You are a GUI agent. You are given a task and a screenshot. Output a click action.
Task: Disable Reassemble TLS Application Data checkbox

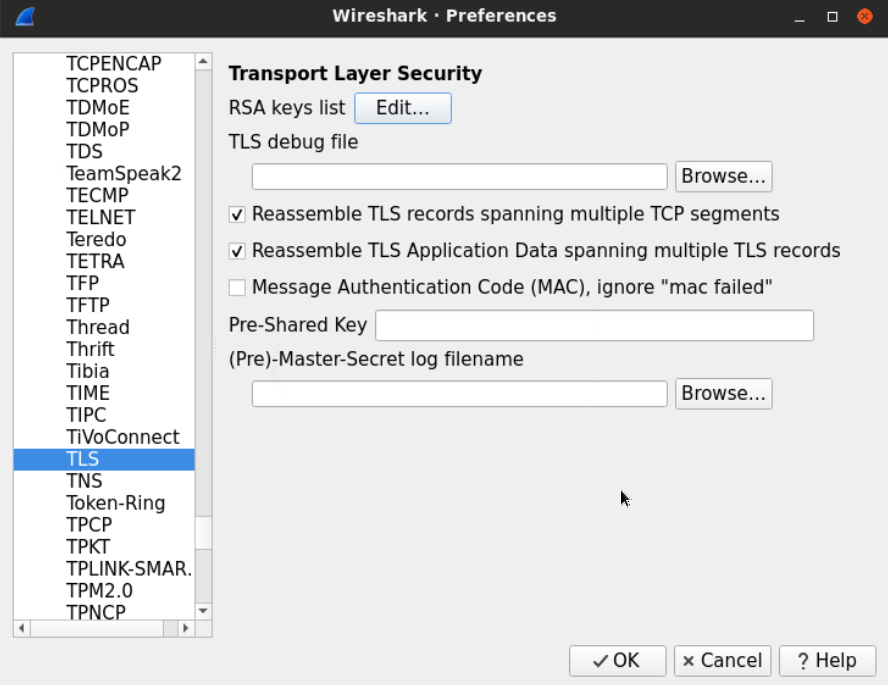tap(237, 251)
